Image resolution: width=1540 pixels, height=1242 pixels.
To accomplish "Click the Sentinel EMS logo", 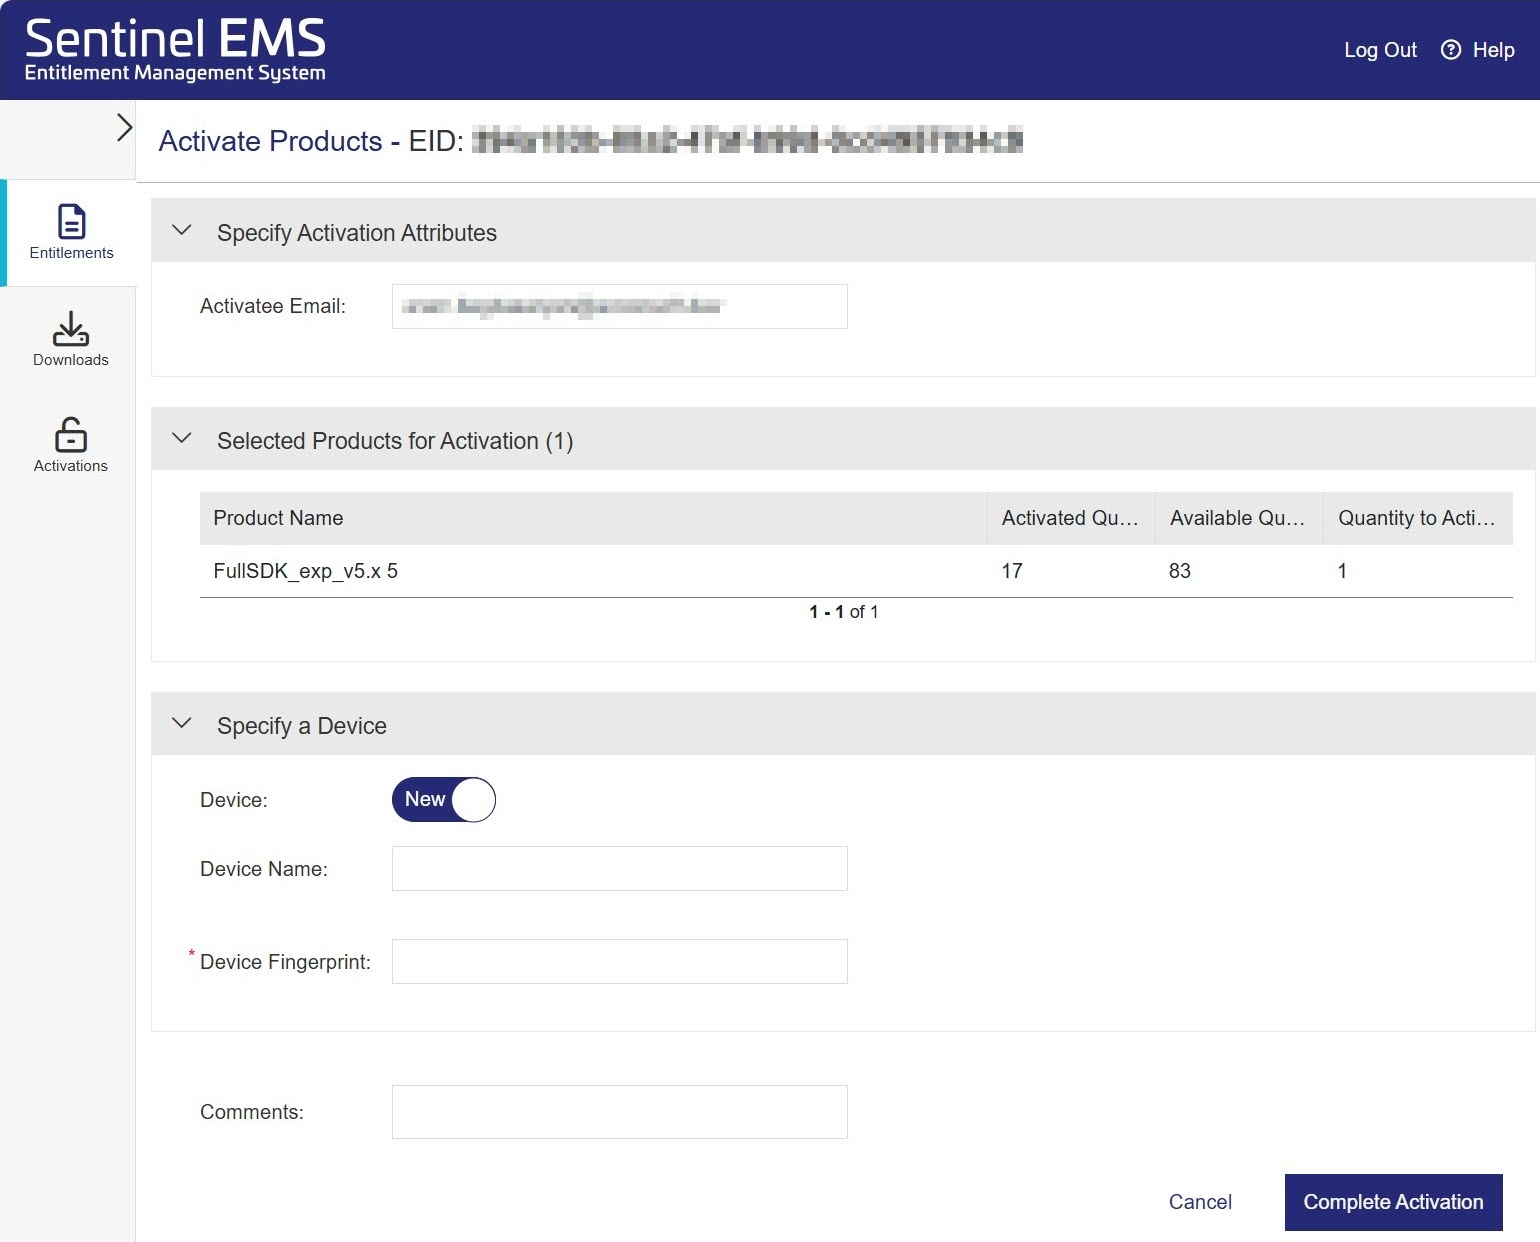I will click(x=175, y=50).
